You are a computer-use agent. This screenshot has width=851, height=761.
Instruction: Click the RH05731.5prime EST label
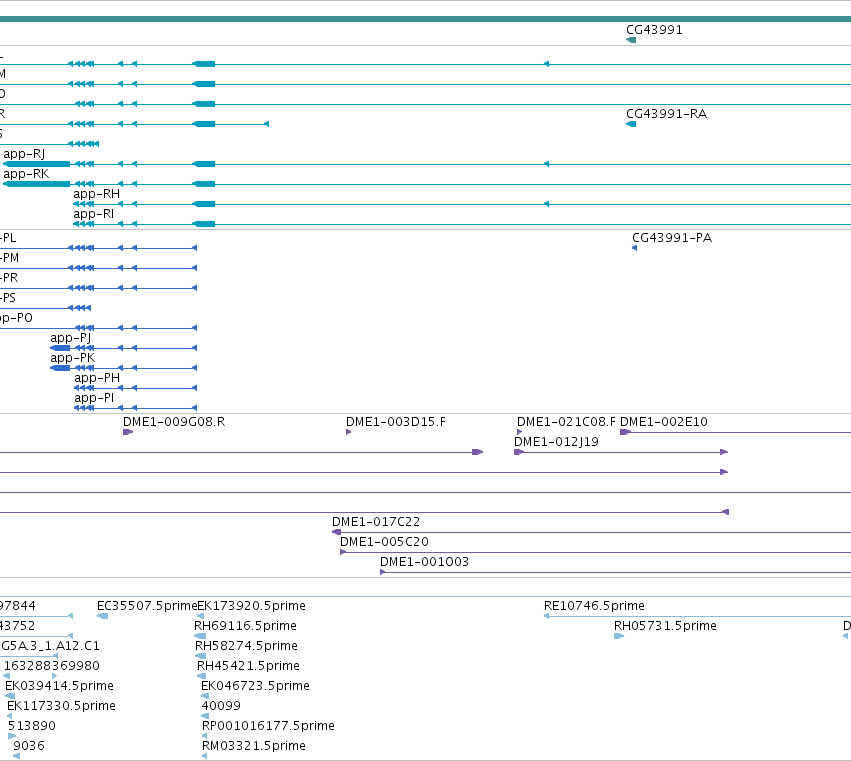(665, 626)
